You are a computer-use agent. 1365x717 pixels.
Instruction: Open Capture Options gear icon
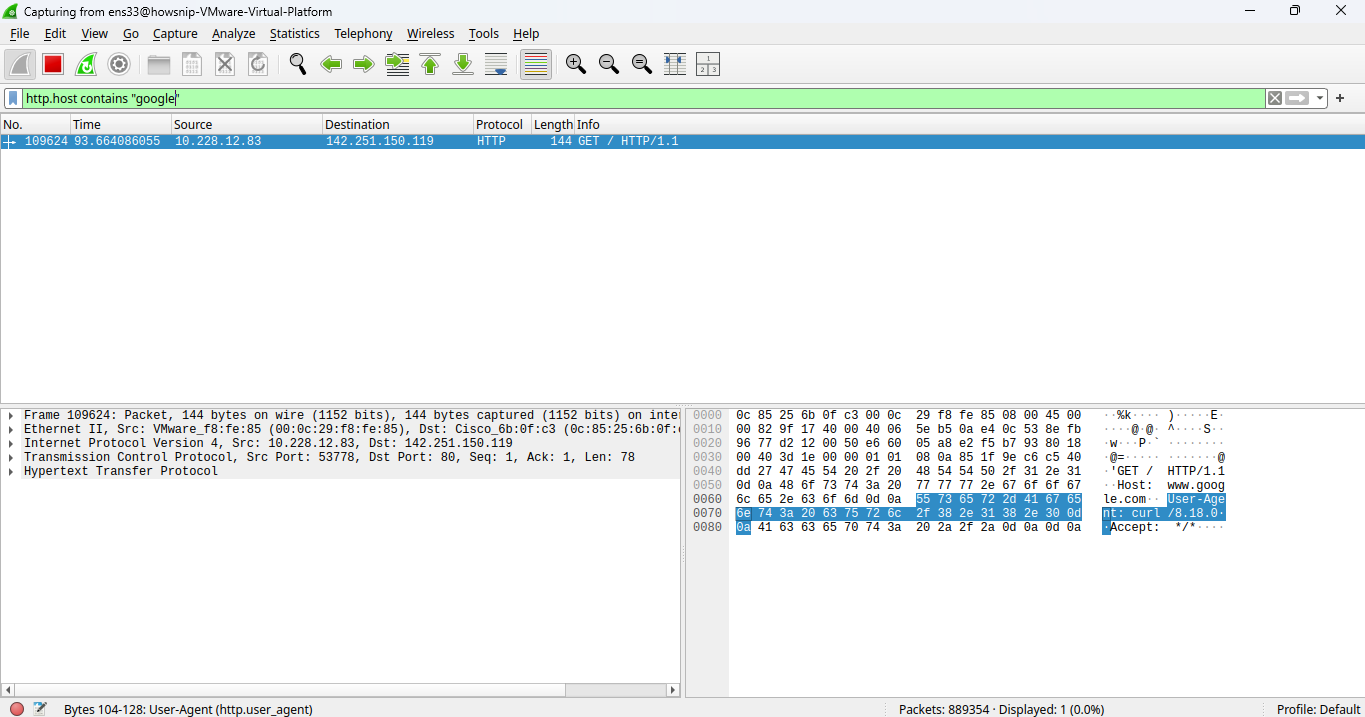point(119,65)
